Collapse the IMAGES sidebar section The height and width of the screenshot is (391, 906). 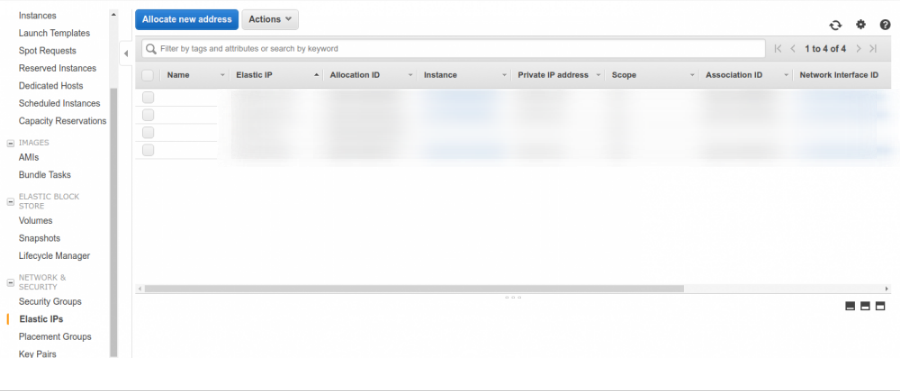(x=10, y=143)
